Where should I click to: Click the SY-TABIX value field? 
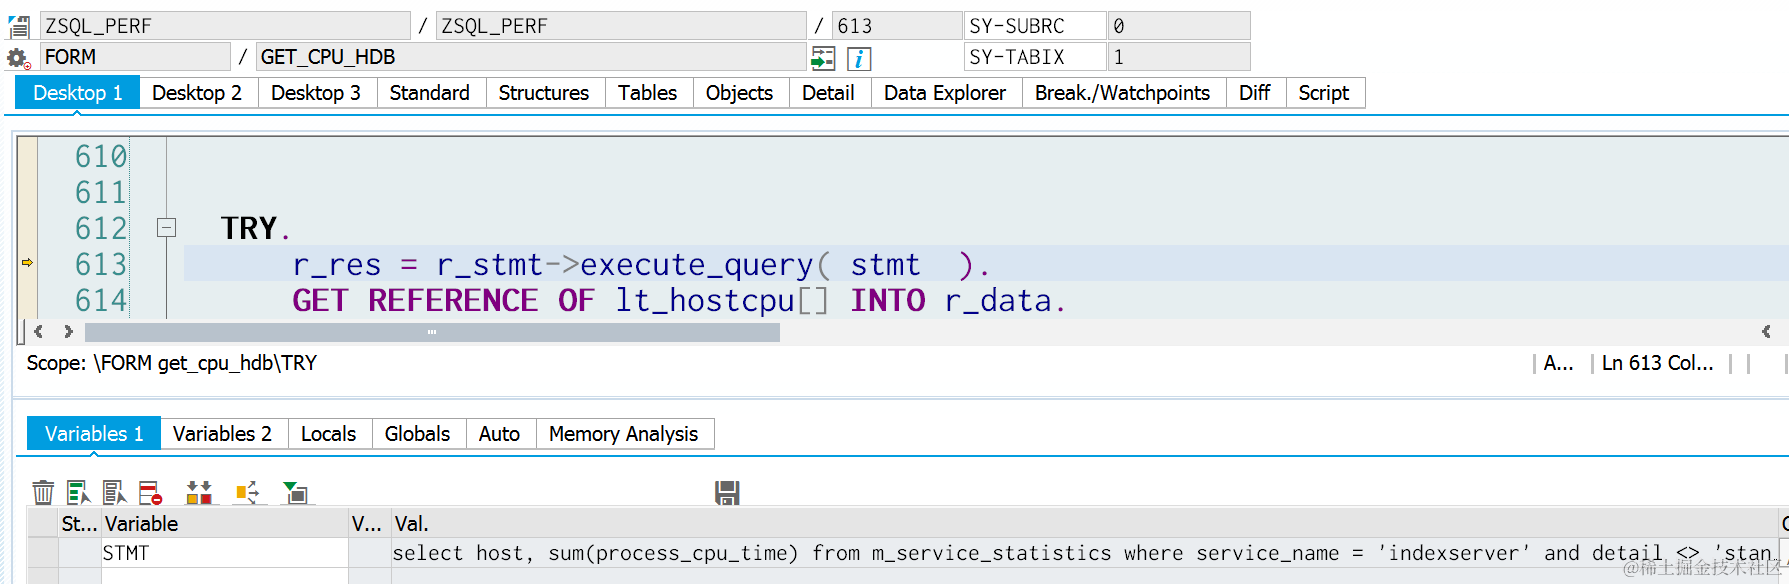pos(1179,57)
